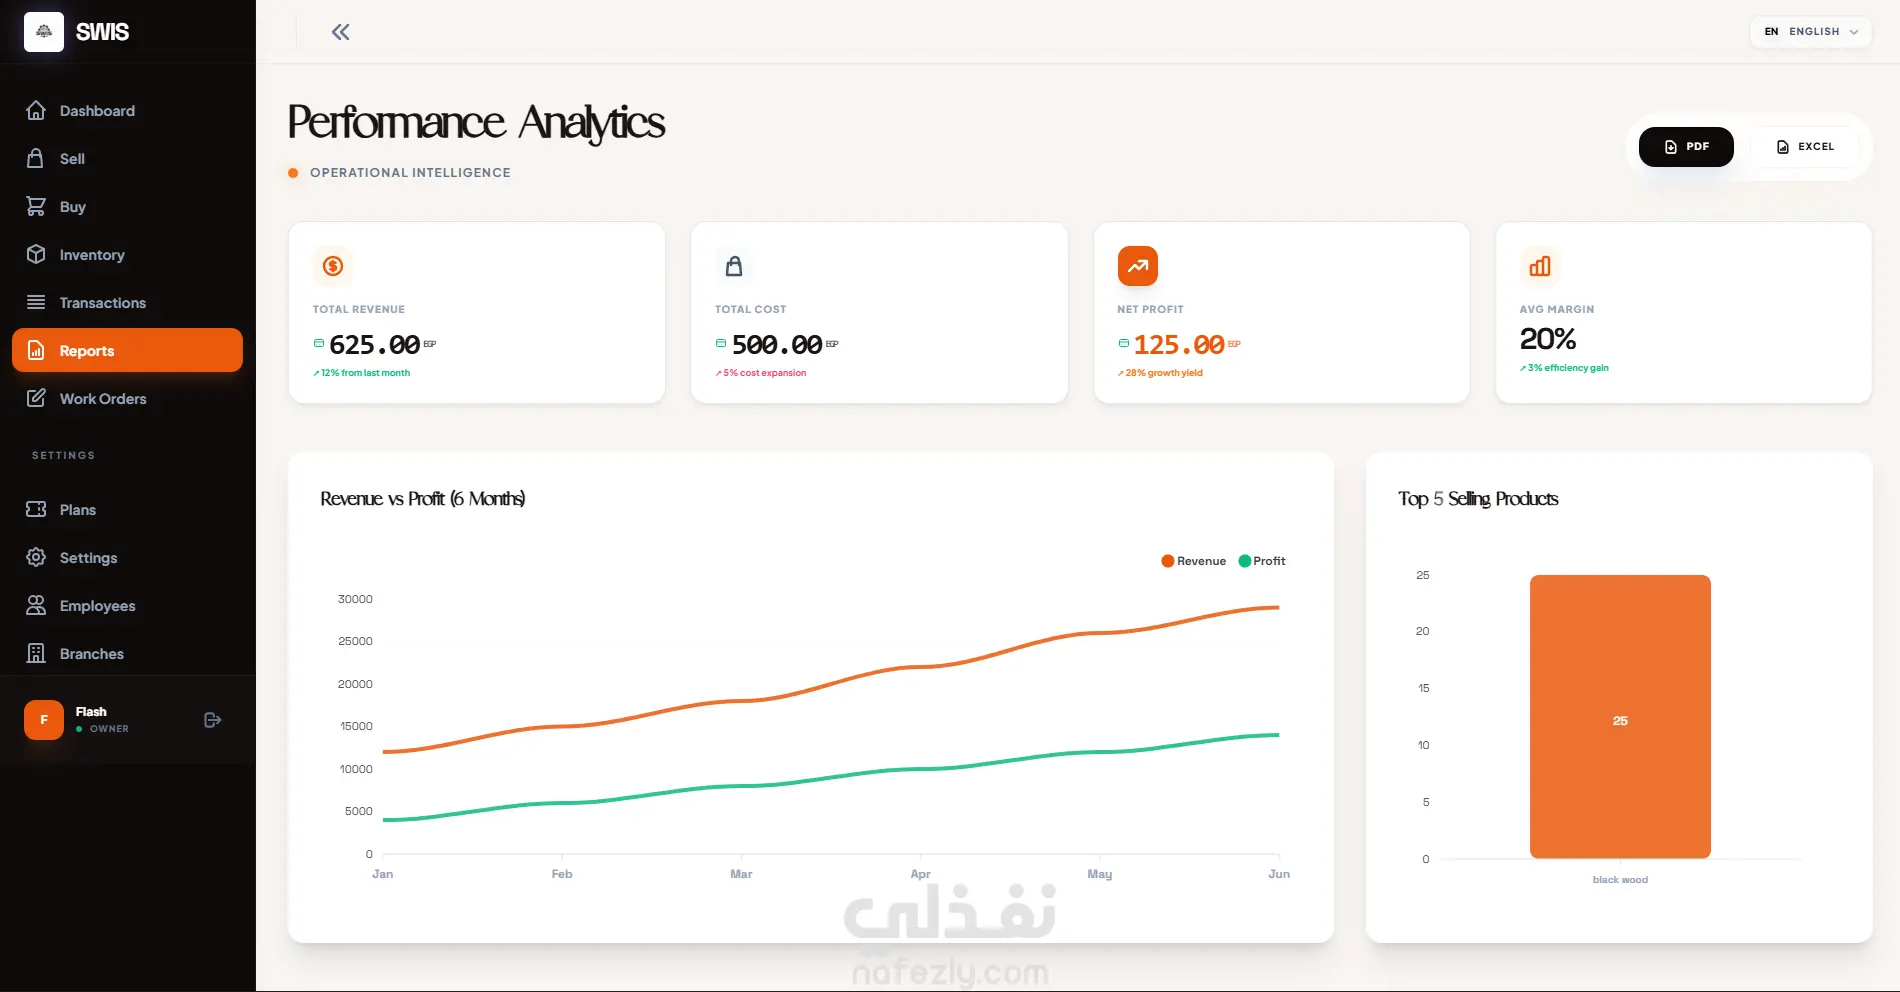
Task: Click the Total Cost bag icon
Action: 734,266
